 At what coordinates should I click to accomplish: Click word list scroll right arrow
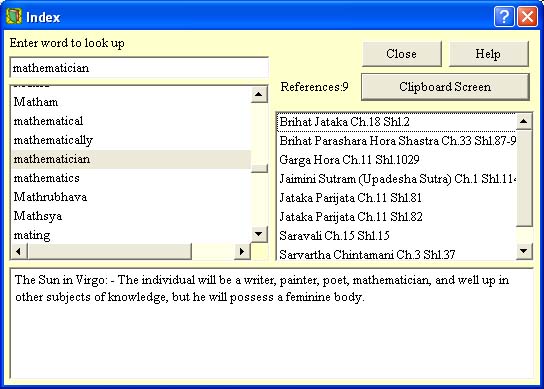pos(242,251)
